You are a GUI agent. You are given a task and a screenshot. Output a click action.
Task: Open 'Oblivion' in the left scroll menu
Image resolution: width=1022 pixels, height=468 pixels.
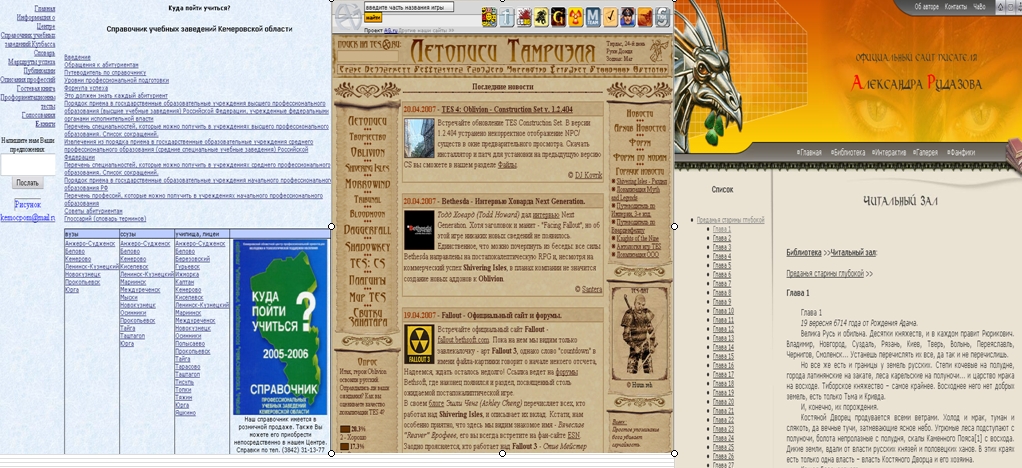click(x=367, y=152)
